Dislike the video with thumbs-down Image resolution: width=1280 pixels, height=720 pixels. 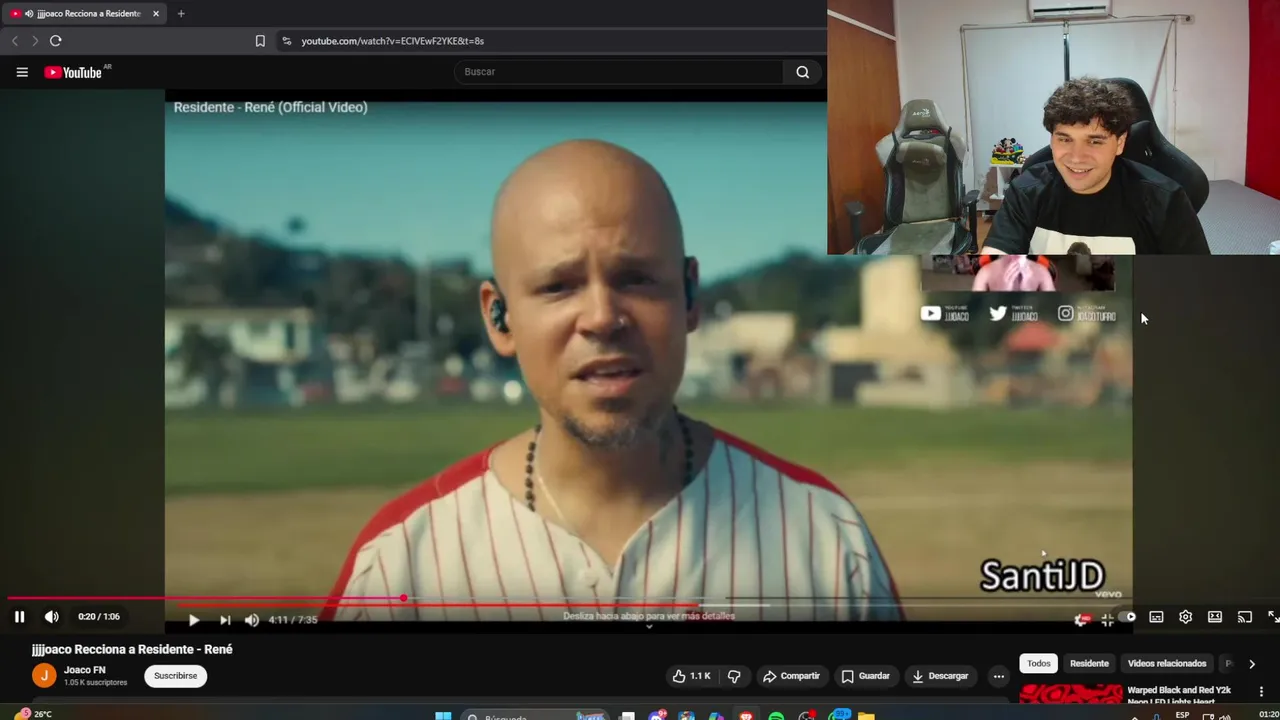(734, 676)
